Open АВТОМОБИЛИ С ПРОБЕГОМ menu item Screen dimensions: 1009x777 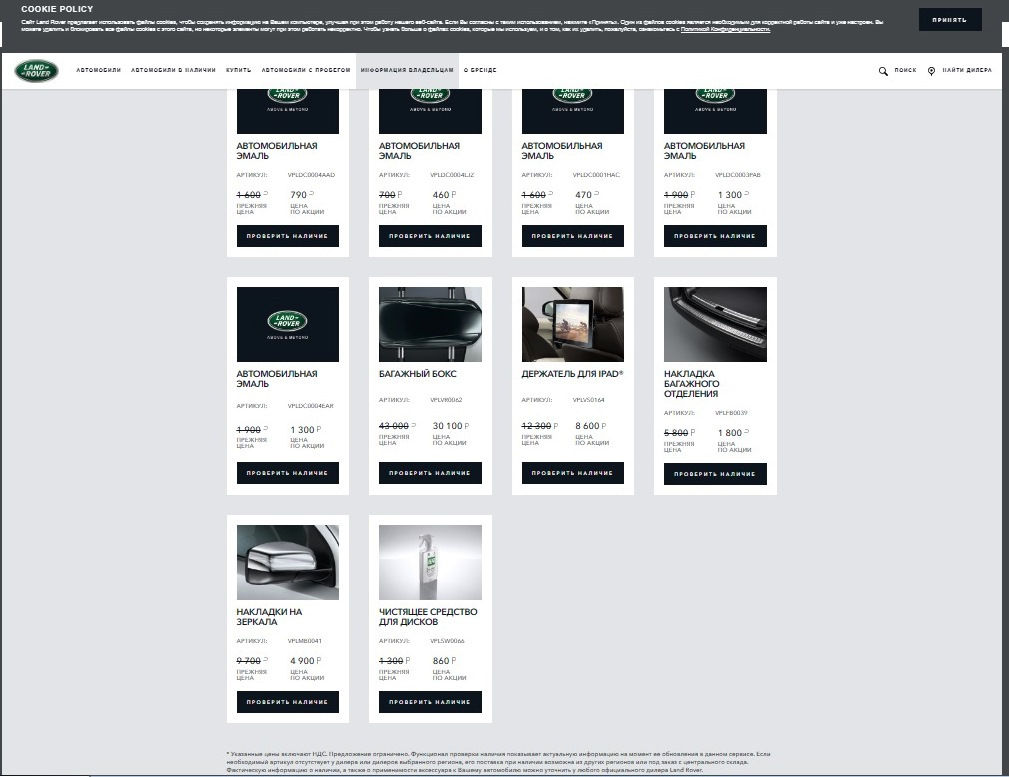[x=306, y=70]
